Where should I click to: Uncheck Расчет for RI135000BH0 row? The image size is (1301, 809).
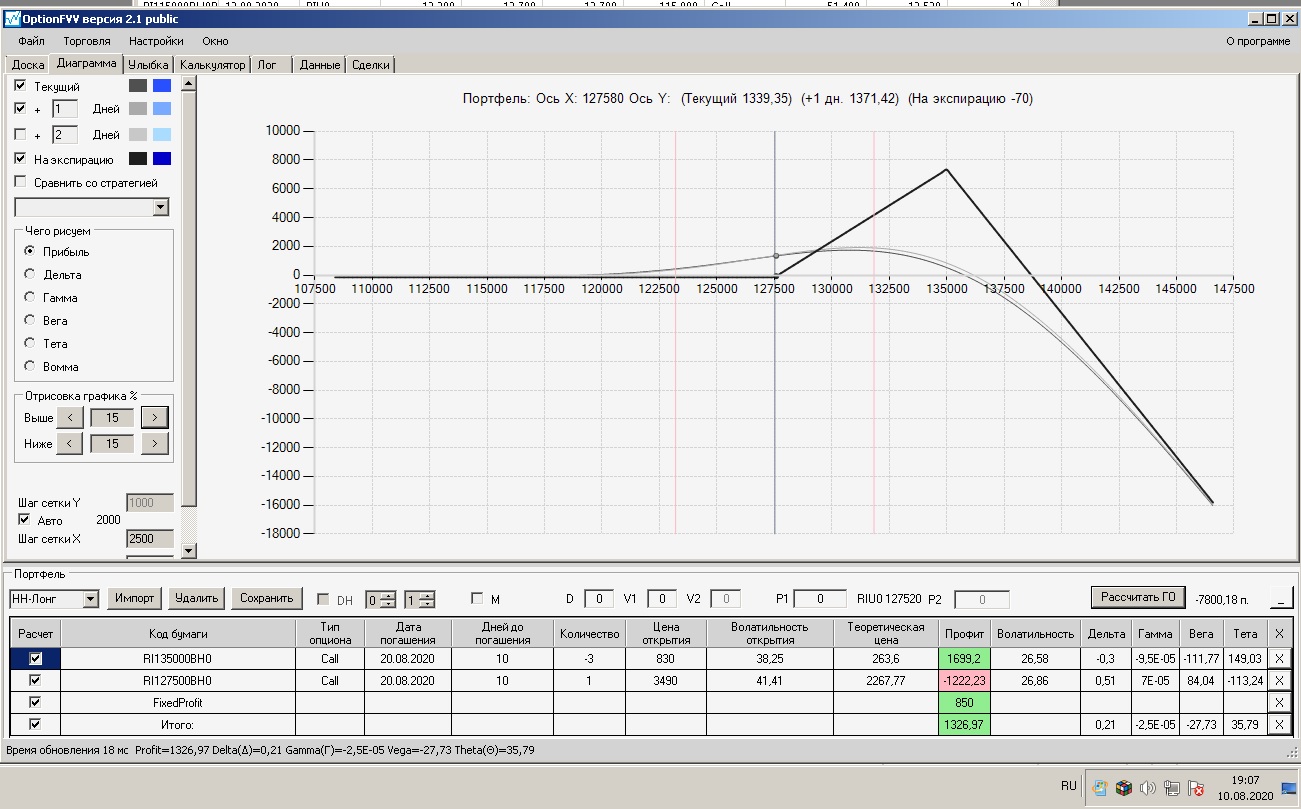(x=36, y=658)
